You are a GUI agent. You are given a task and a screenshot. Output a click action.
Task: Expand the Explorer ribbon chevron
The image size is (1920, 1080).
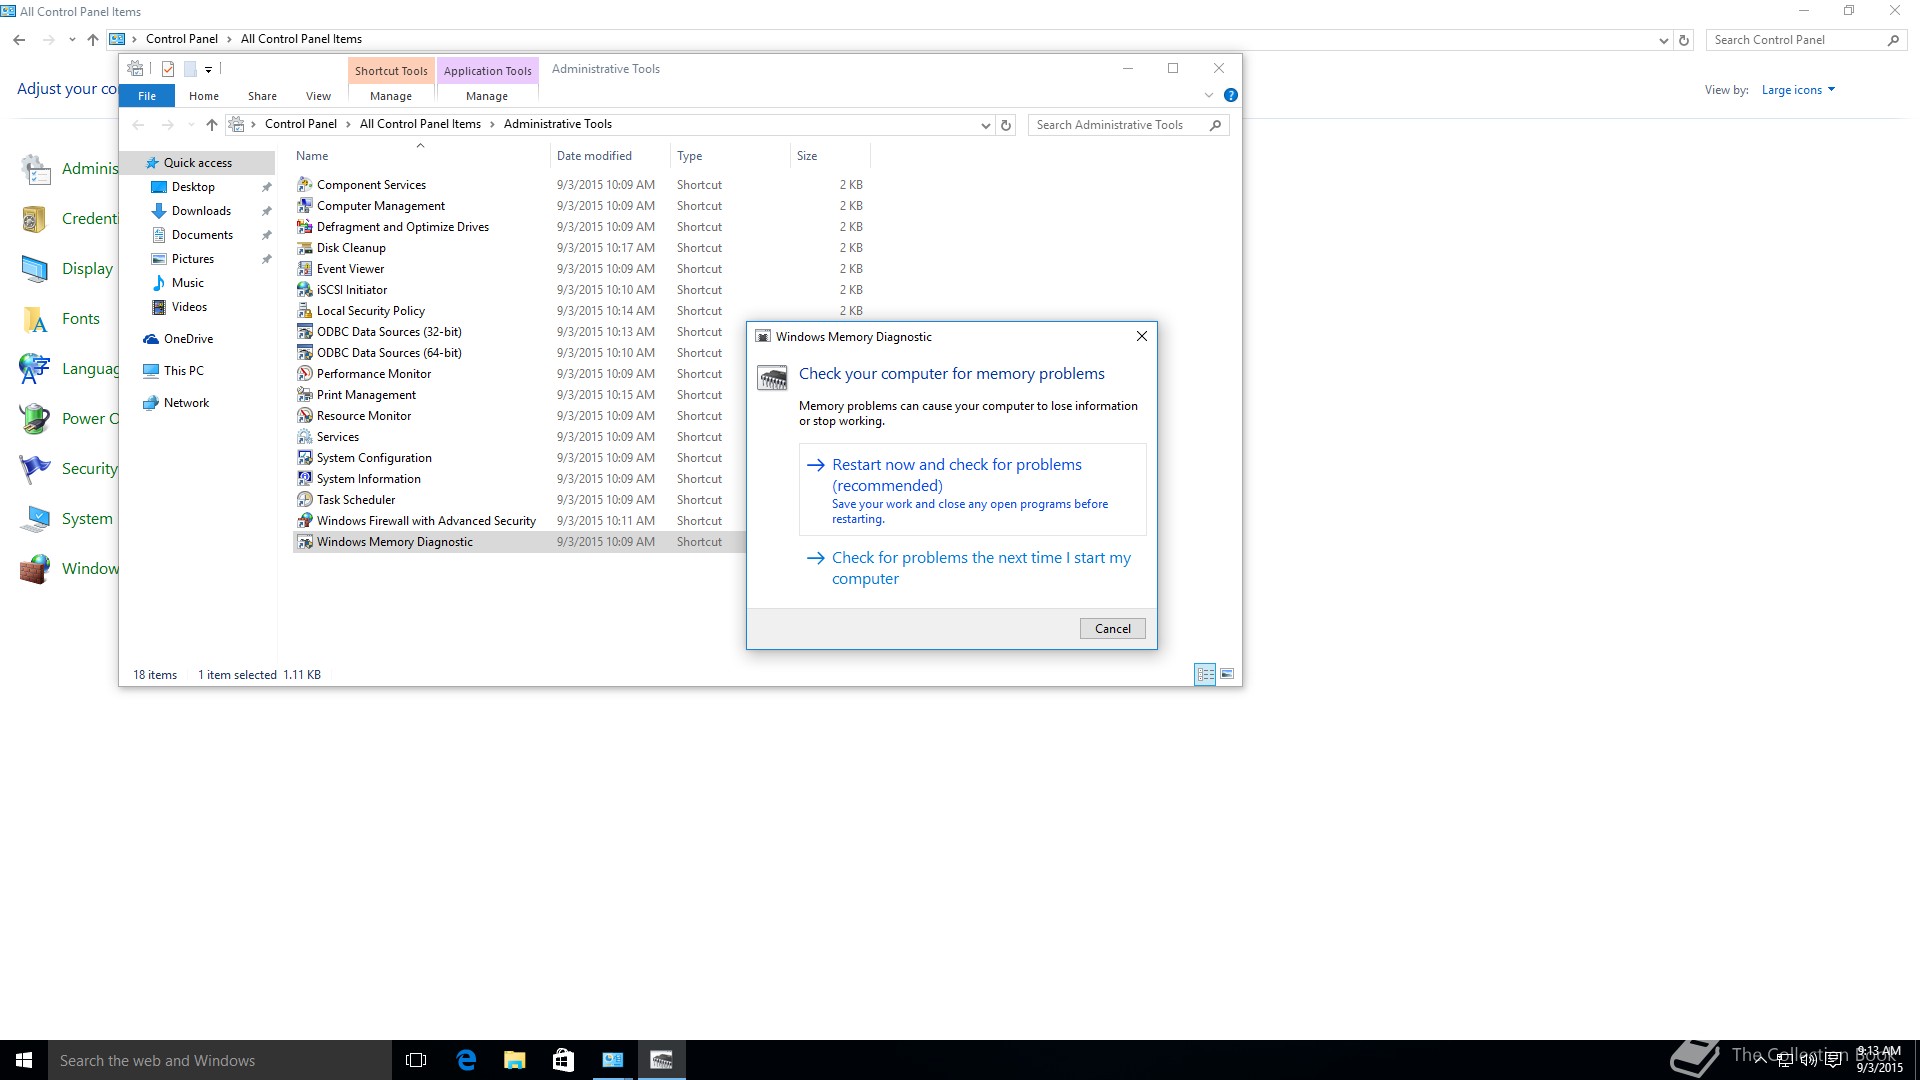coord(1209,95)
